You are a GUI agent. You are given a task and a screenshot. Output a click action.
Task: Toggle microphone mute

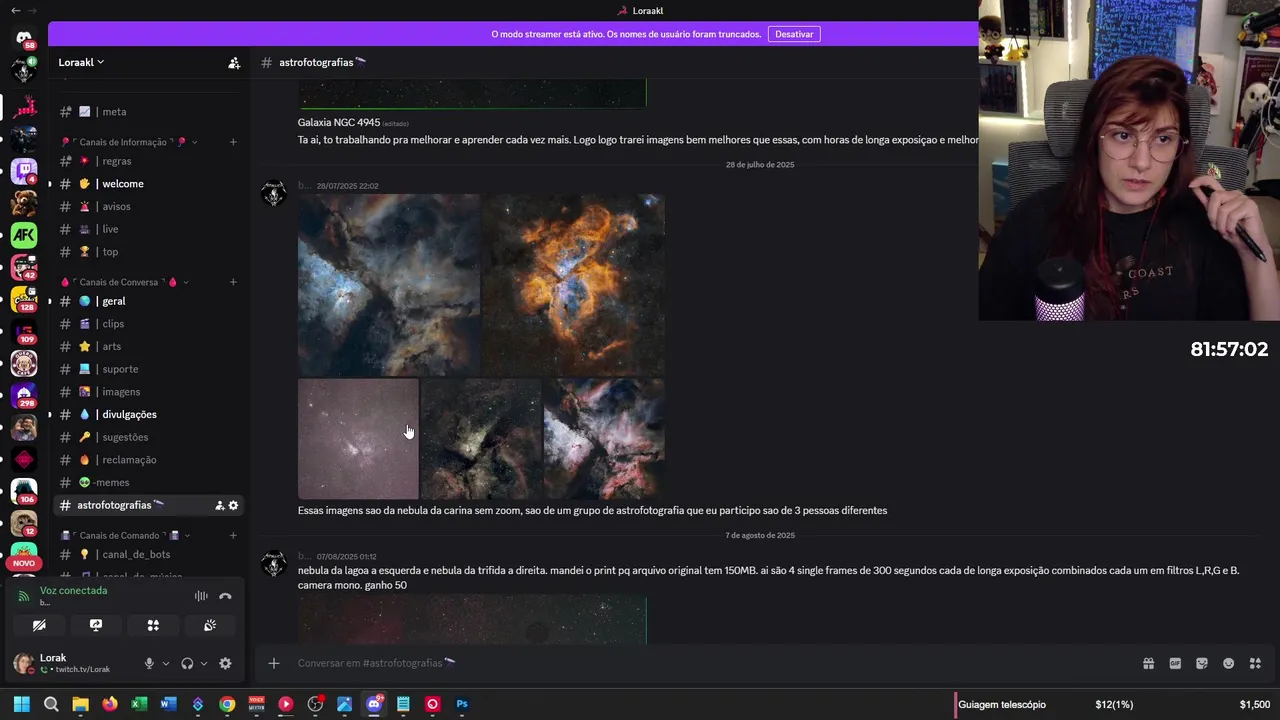[149, 663]
